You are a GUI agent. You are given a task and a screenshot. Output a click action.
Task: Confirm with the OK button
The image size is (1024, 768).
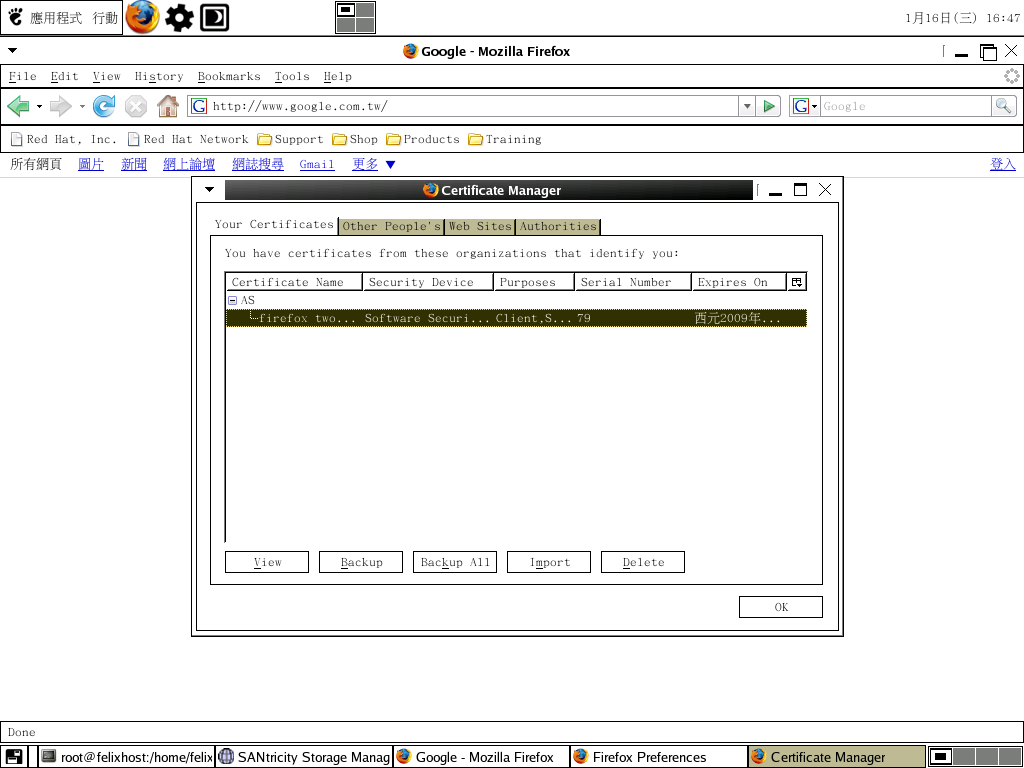pos(781,607)
